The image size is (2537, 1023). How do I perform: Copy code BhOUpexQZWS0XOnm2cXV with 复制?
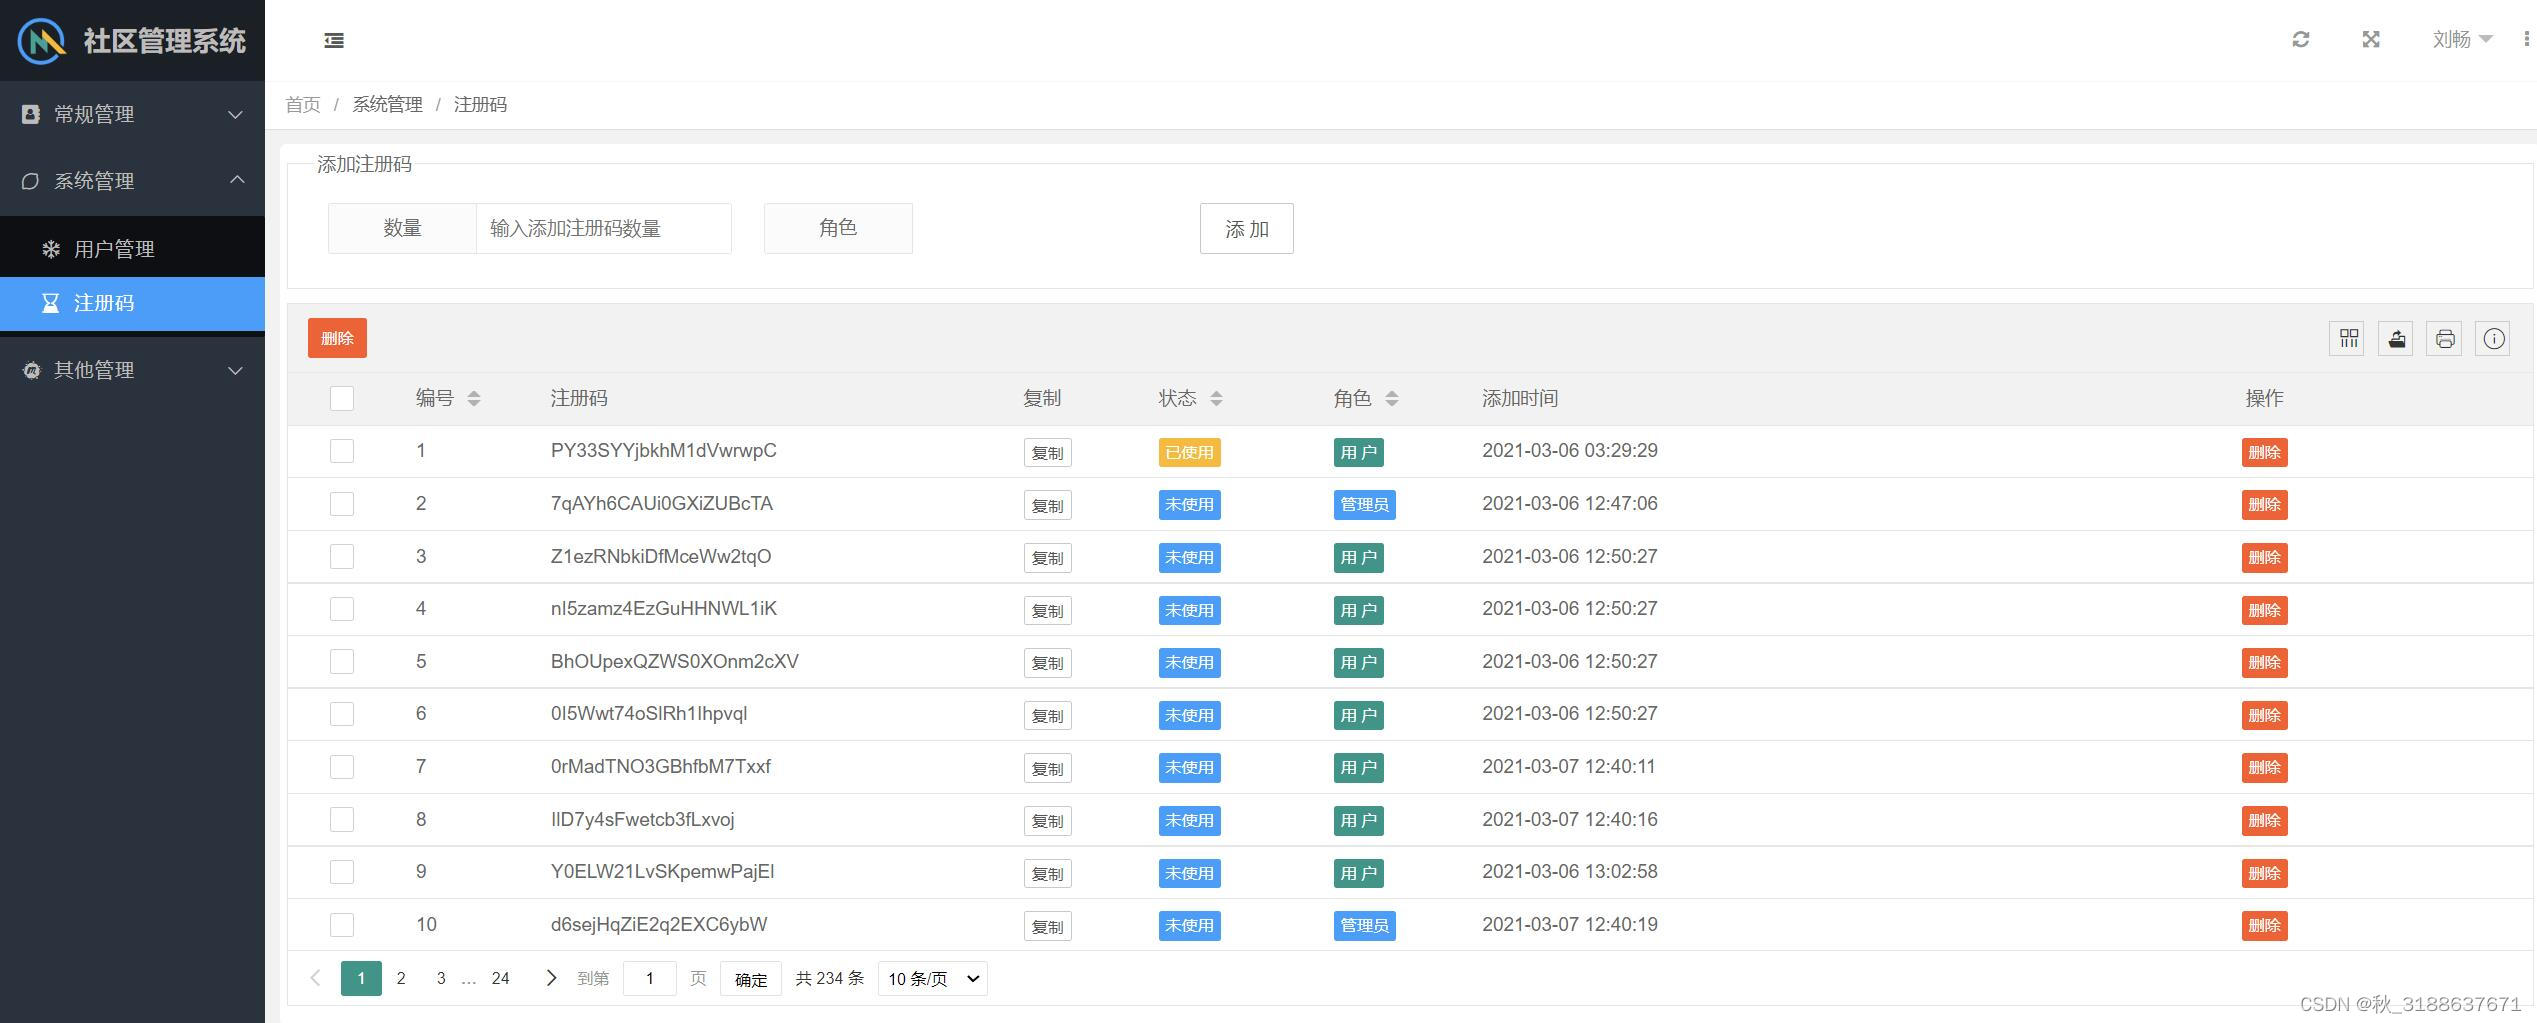click(1048, 663)
